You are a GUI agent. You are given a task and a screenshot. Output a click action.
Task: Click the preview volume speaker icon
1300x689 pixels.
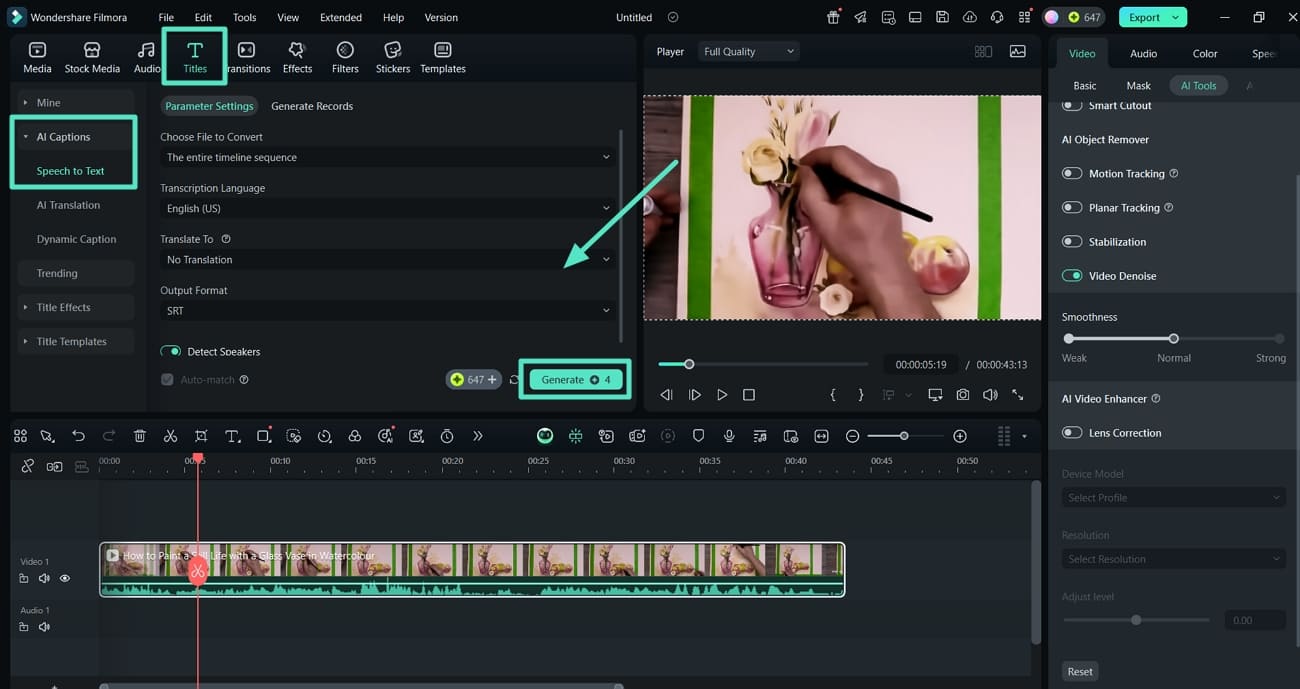(x=990, y=395)
